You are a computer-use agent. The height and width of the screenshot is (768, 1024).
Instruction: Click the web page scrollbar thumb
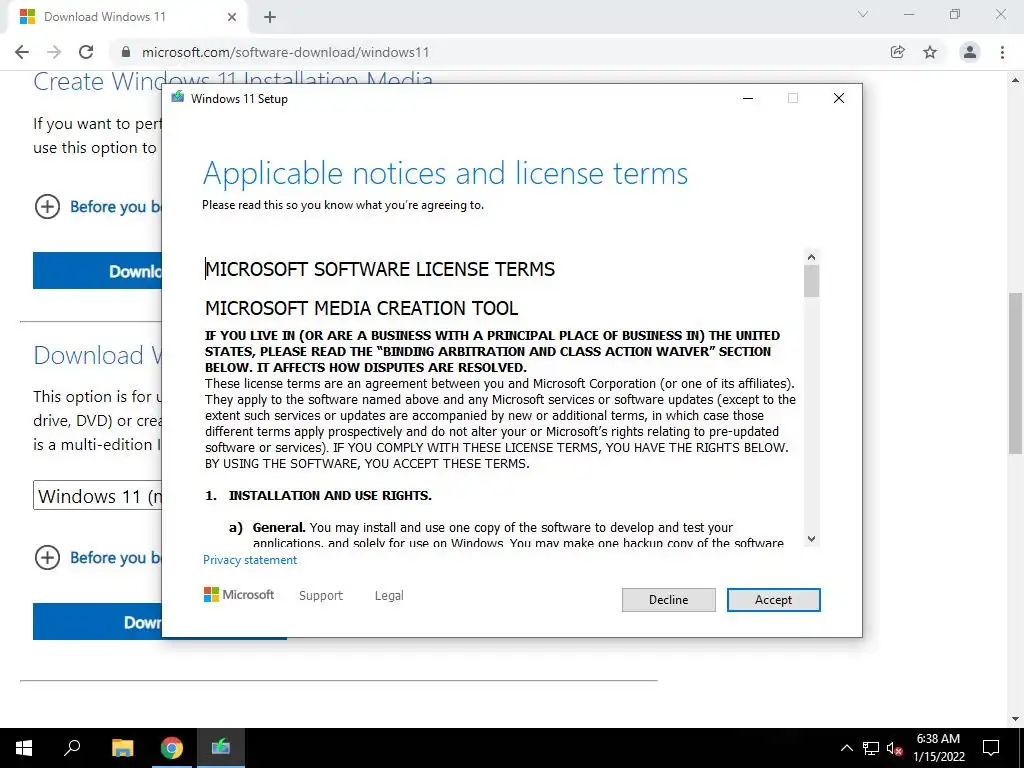click(x=1015, y=372)
